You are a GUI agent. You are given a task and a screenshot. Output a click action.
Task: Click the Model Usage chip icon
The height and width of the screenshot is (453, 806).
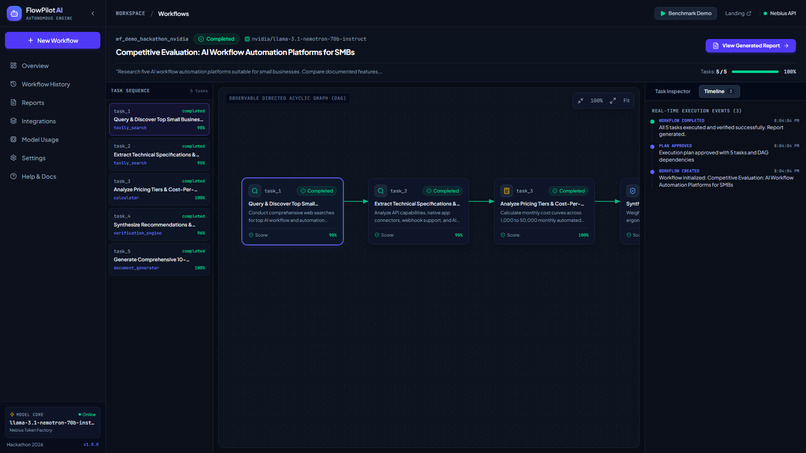coord(13,139)
